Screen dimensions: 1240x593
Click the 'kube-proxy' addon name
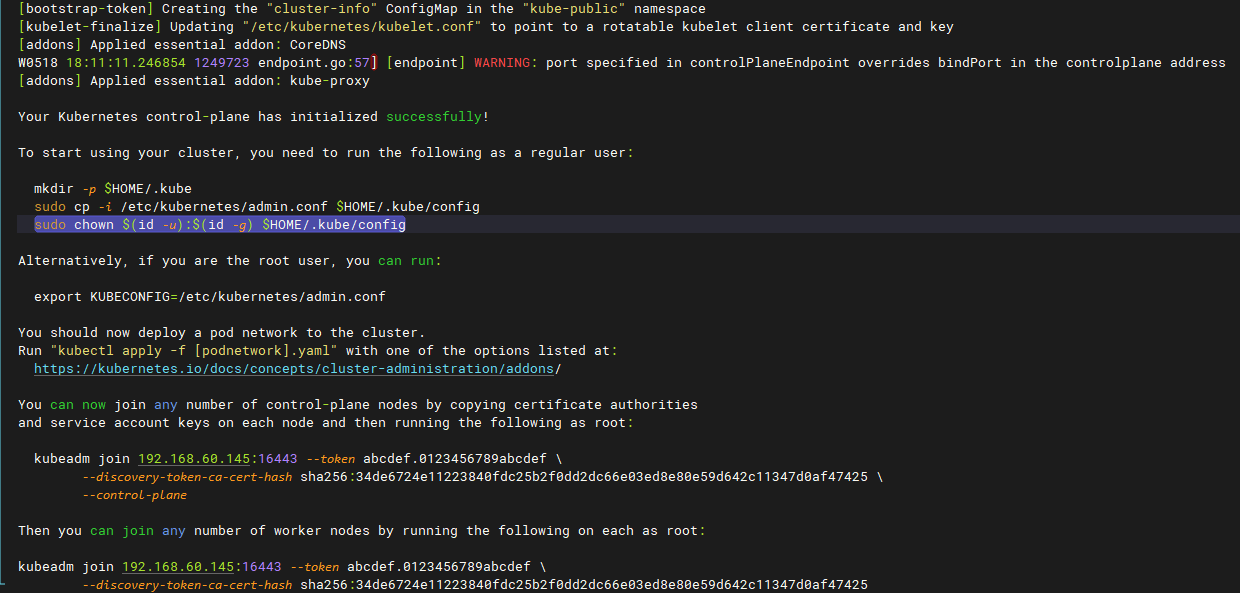(x=330, y=81)
